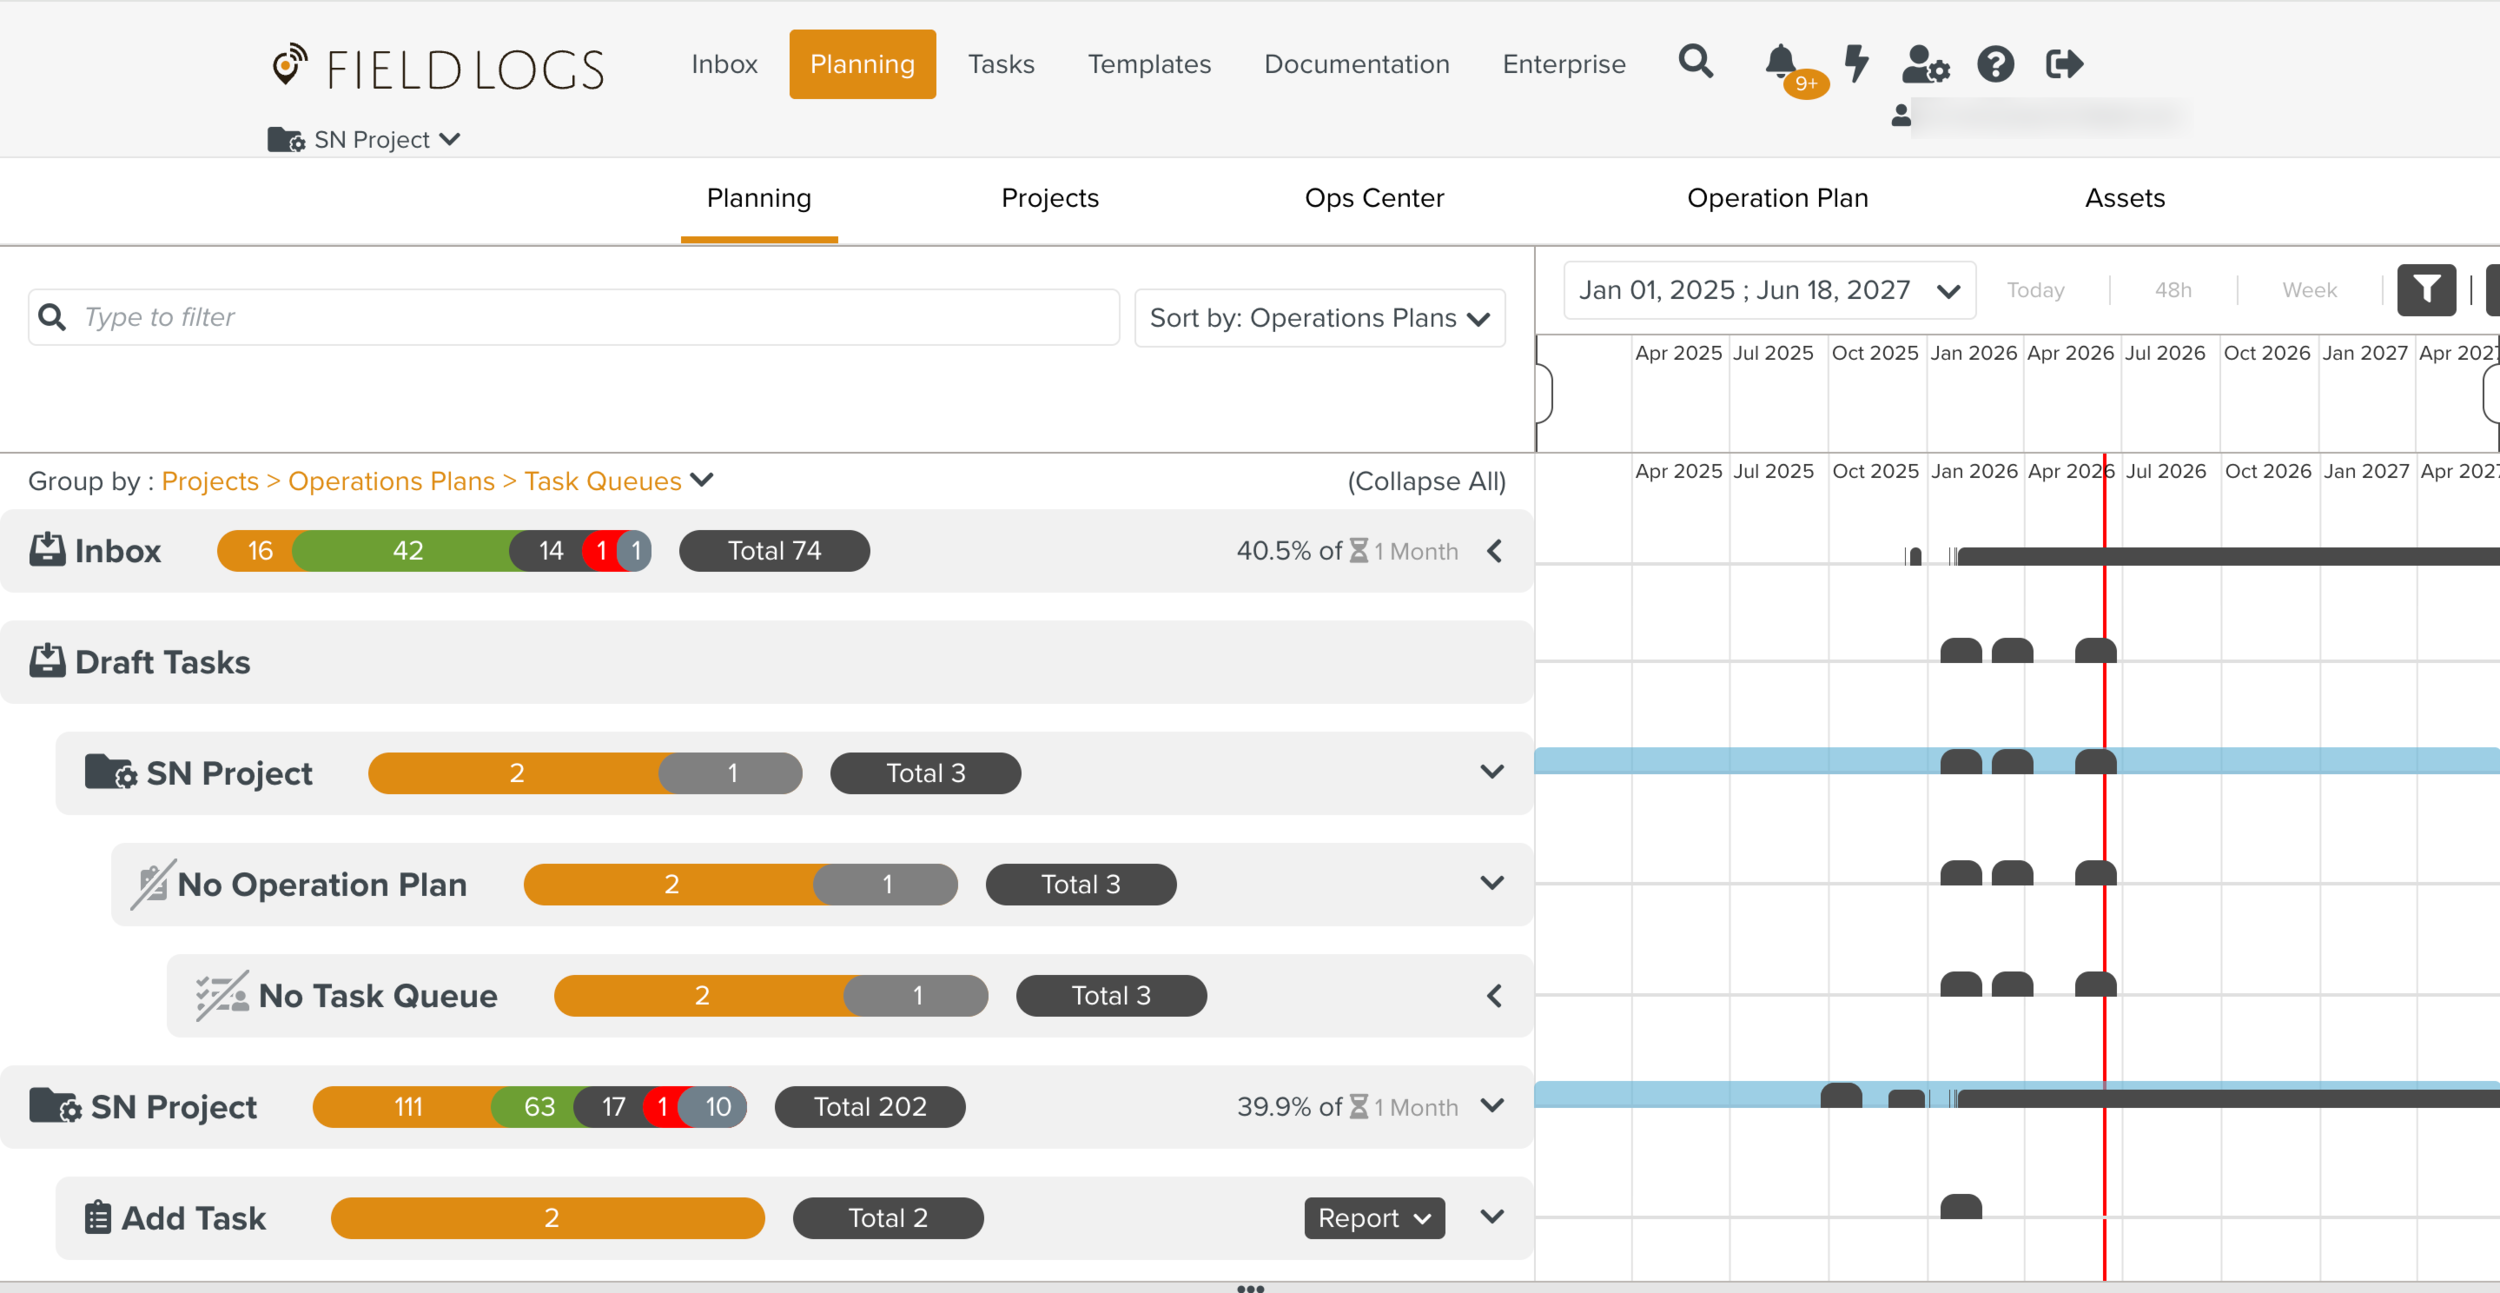The width and height of the screenshot is (2500, 1293).
Task: Open Tasks in top navigation
Action: point(1001,64)
